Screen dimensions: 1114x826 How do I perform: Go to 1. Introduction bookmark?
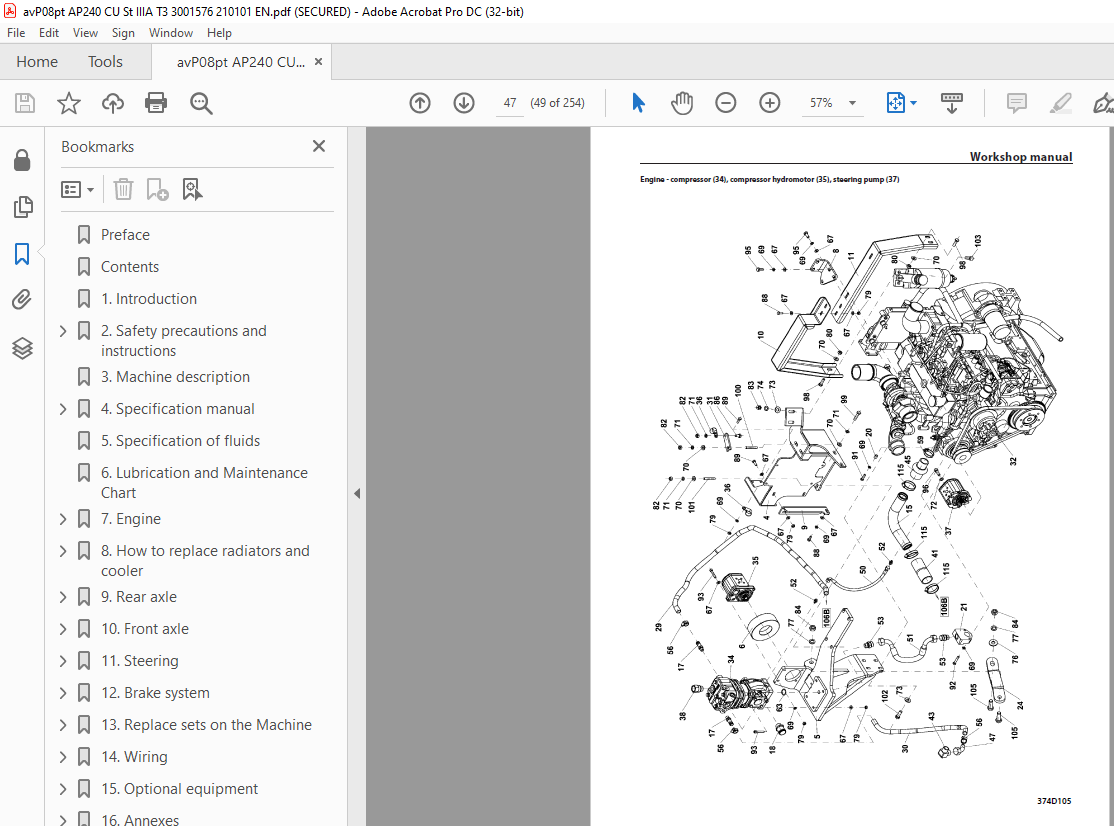pyautogui.click(x=149, y=299)
